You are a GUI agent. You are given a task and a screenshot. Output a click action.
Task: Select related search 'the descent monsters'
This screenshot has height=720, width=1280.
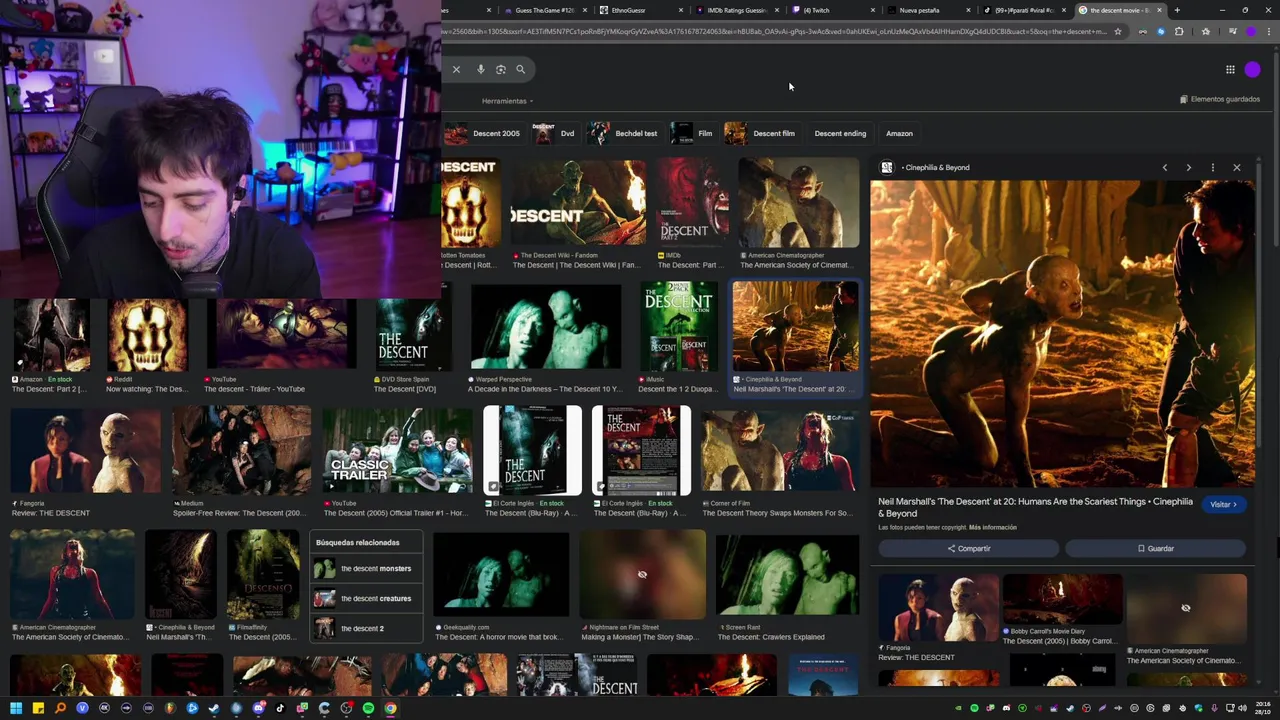tap(366, 568)
